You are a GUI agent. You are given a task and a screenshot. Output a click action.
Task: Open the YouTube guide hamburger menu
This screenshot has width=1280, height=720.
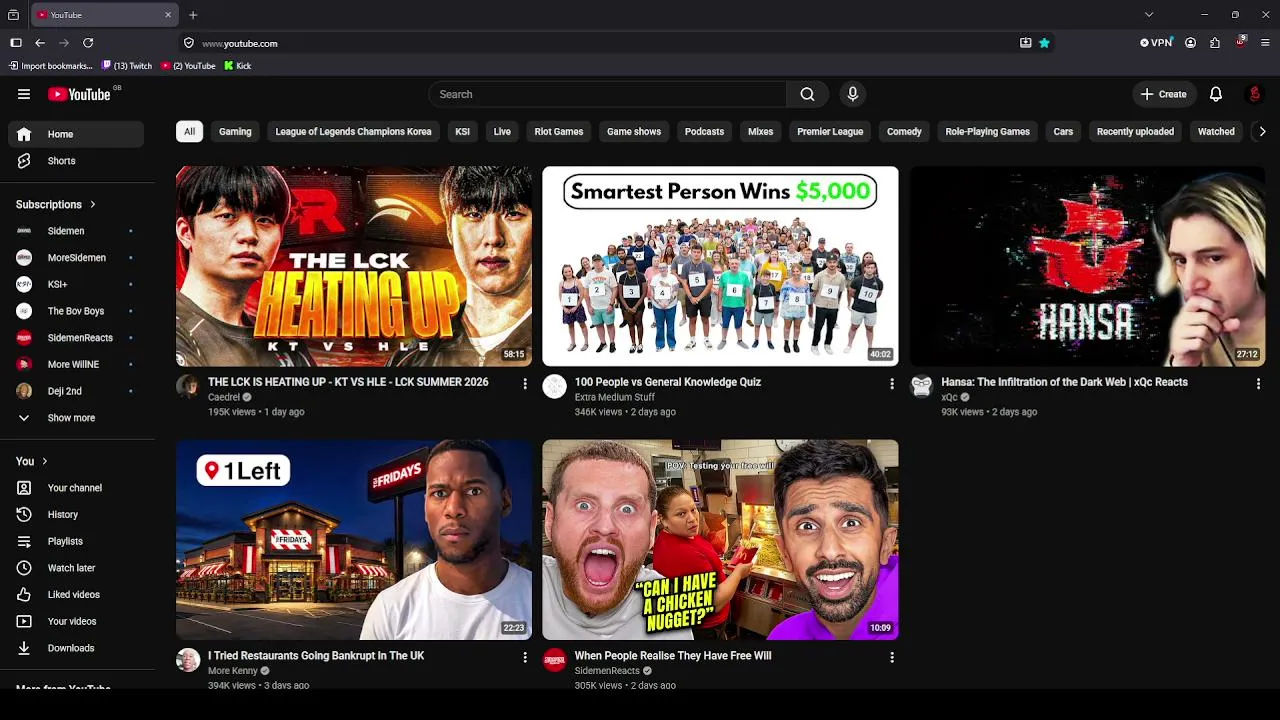pos(24,94)
